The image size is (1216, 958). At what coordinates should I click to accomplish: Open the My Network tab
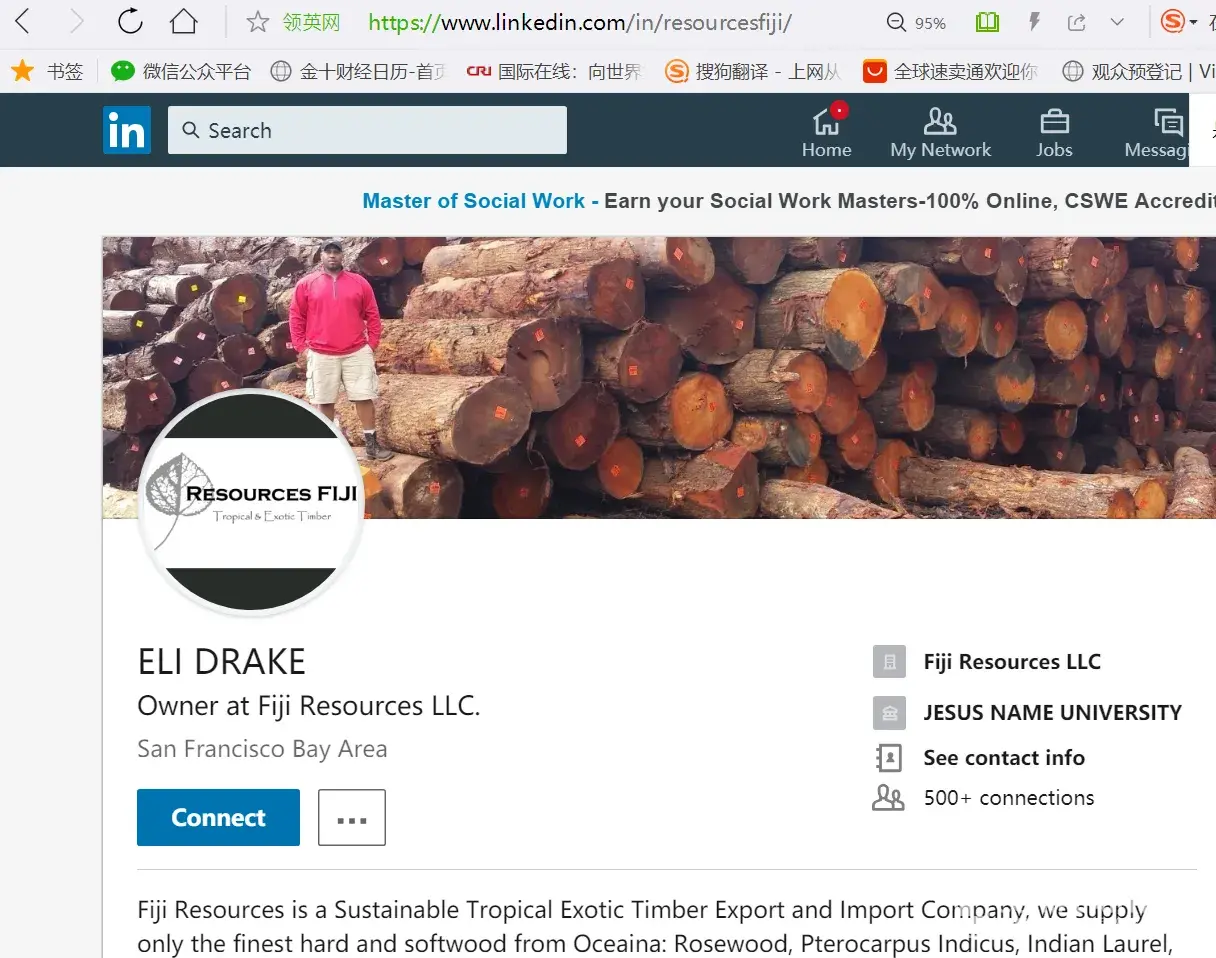(x=940, y=132)
